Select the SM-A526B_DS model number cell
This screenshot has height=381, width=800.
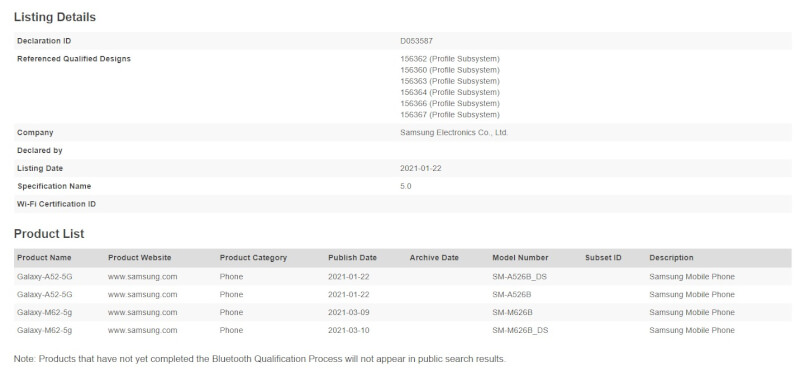click(x=520, y=276)
